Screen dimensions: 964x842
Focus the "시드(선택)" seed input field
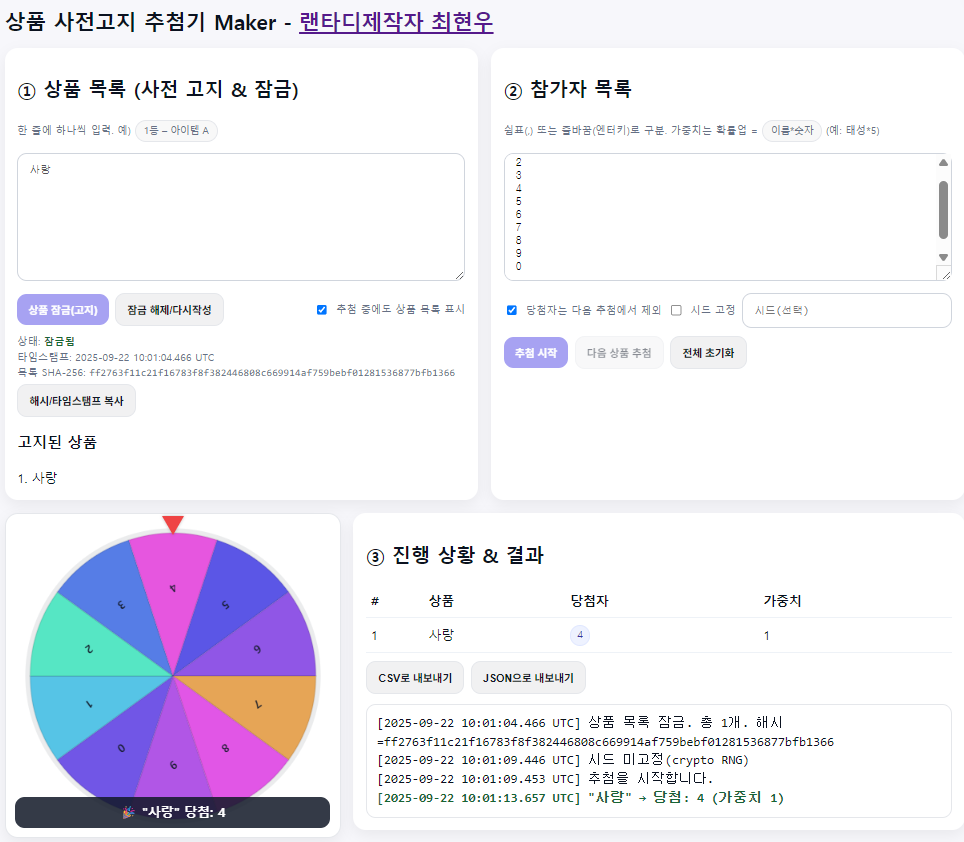[x=846, y=310]
